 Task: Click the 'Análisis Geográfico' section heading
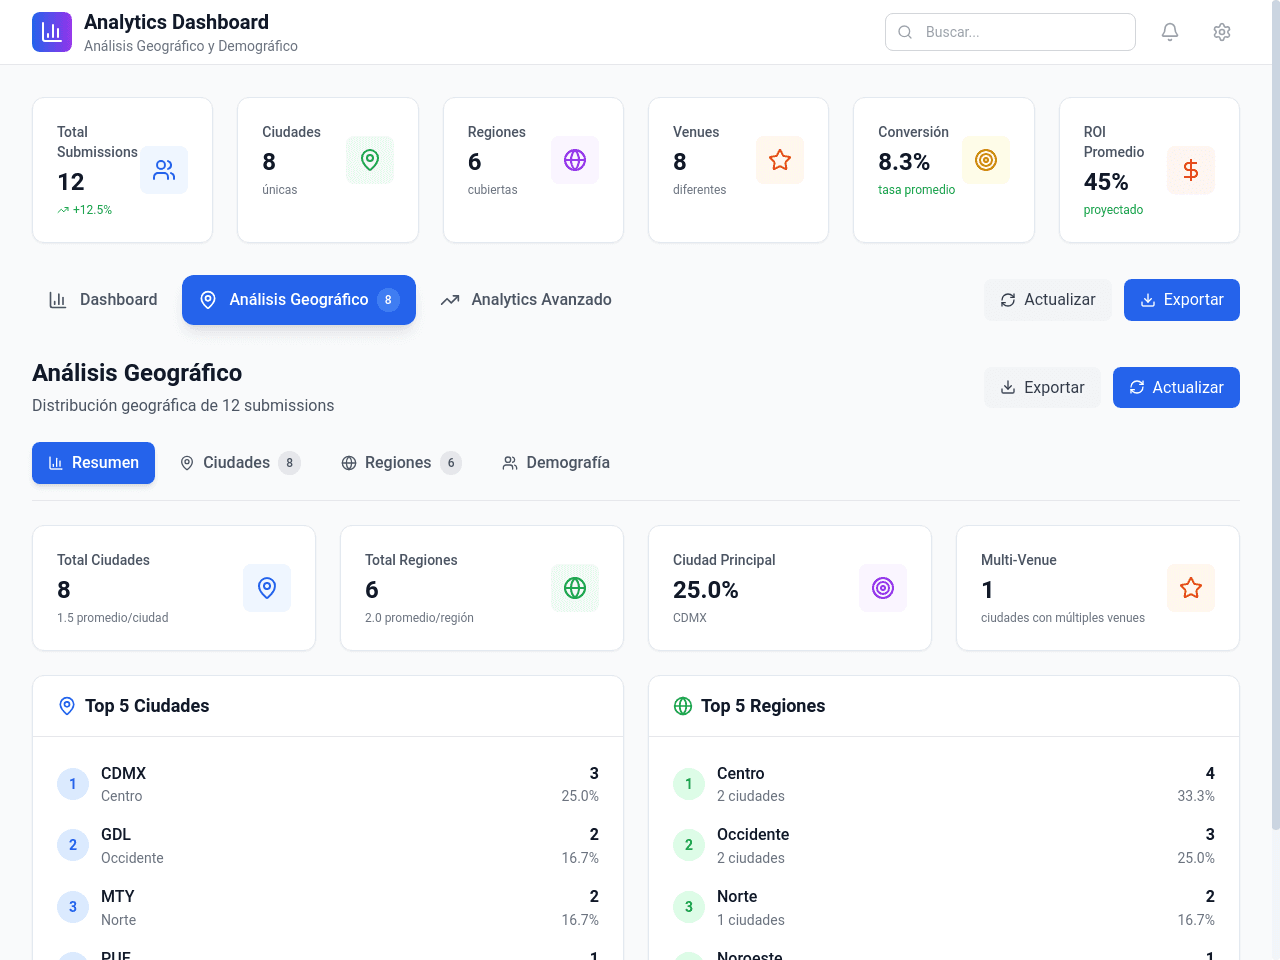coord(137,373)
